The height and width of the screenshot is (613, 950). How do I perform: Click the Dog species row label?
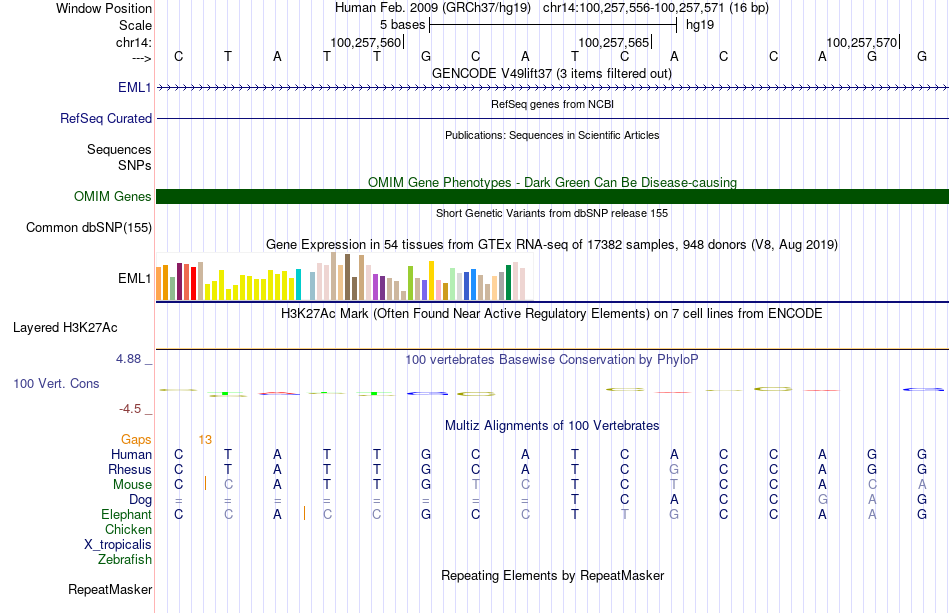[x=141, y=500]
